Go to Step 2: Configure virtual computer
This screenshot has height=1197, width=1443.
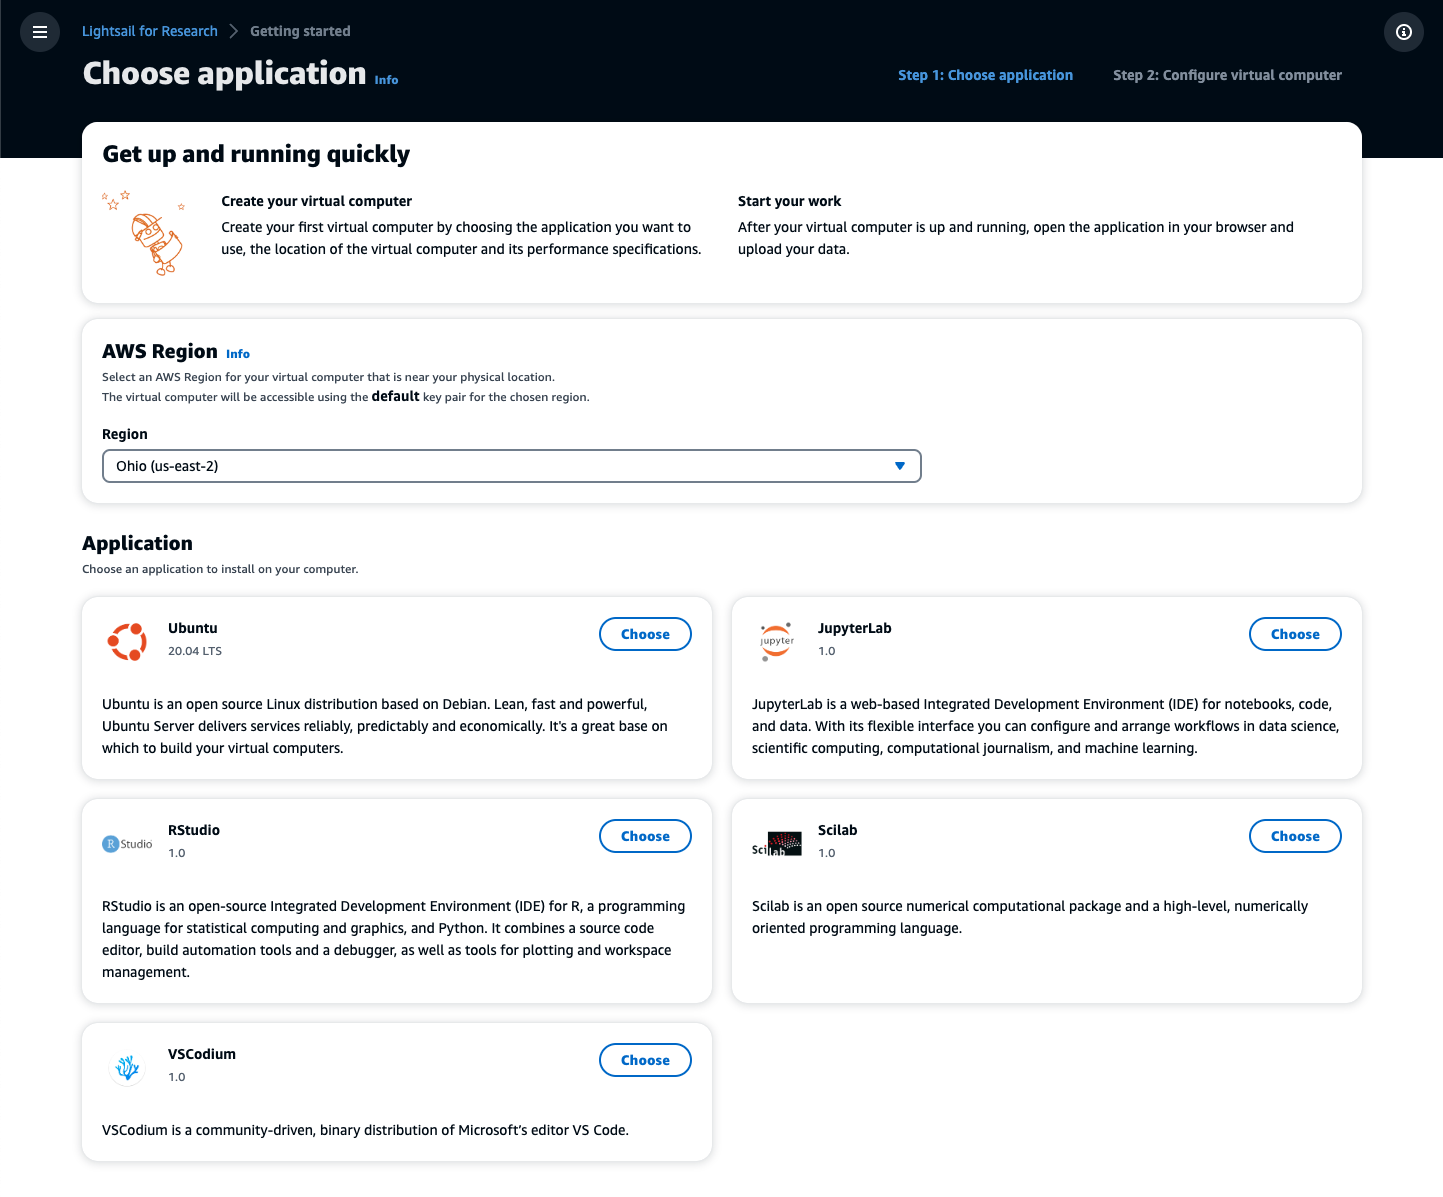coord(1227,75)
